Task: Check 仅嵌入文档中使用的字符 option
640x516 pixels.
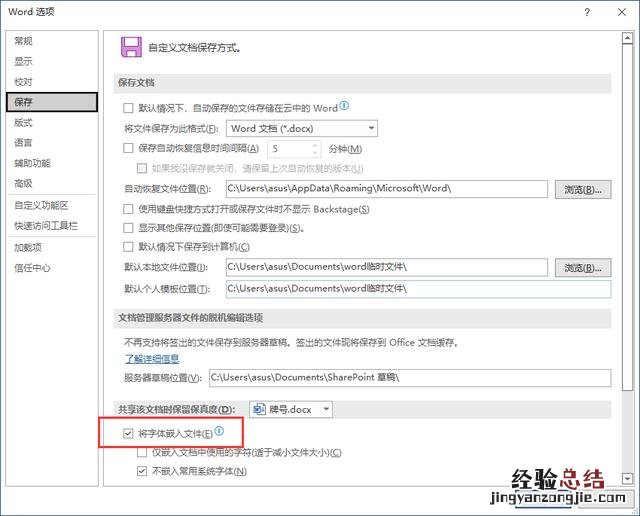Action: pyautogui.click(x=142, y=452)
